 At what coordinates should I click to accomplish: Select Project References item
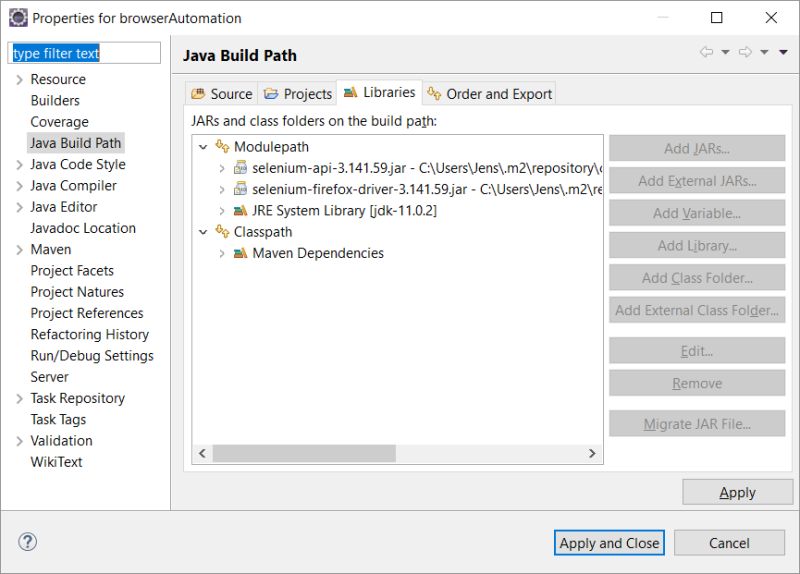click(87, 313)
